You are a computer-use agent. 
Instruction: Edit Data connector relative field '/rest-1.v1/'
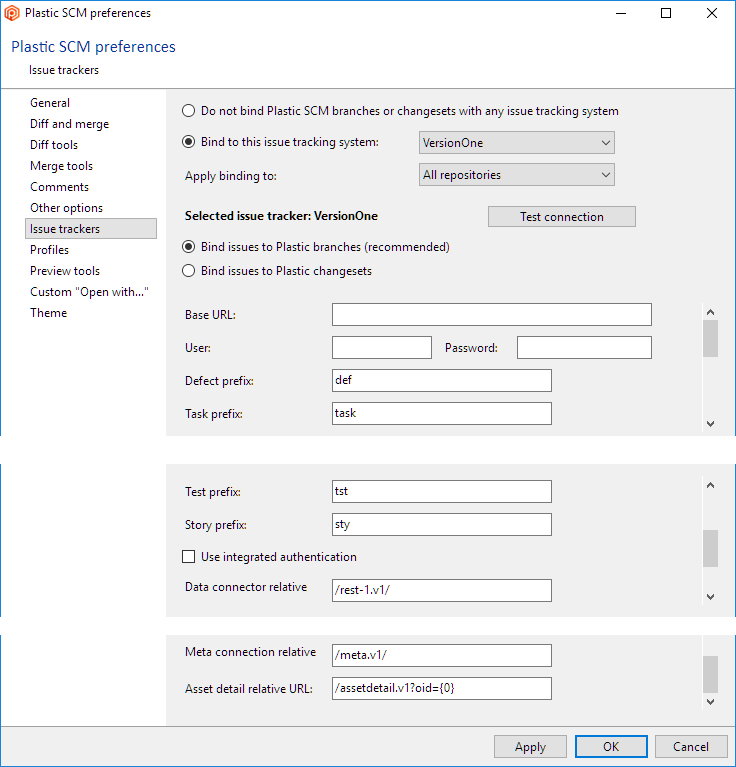coord(442,590)
